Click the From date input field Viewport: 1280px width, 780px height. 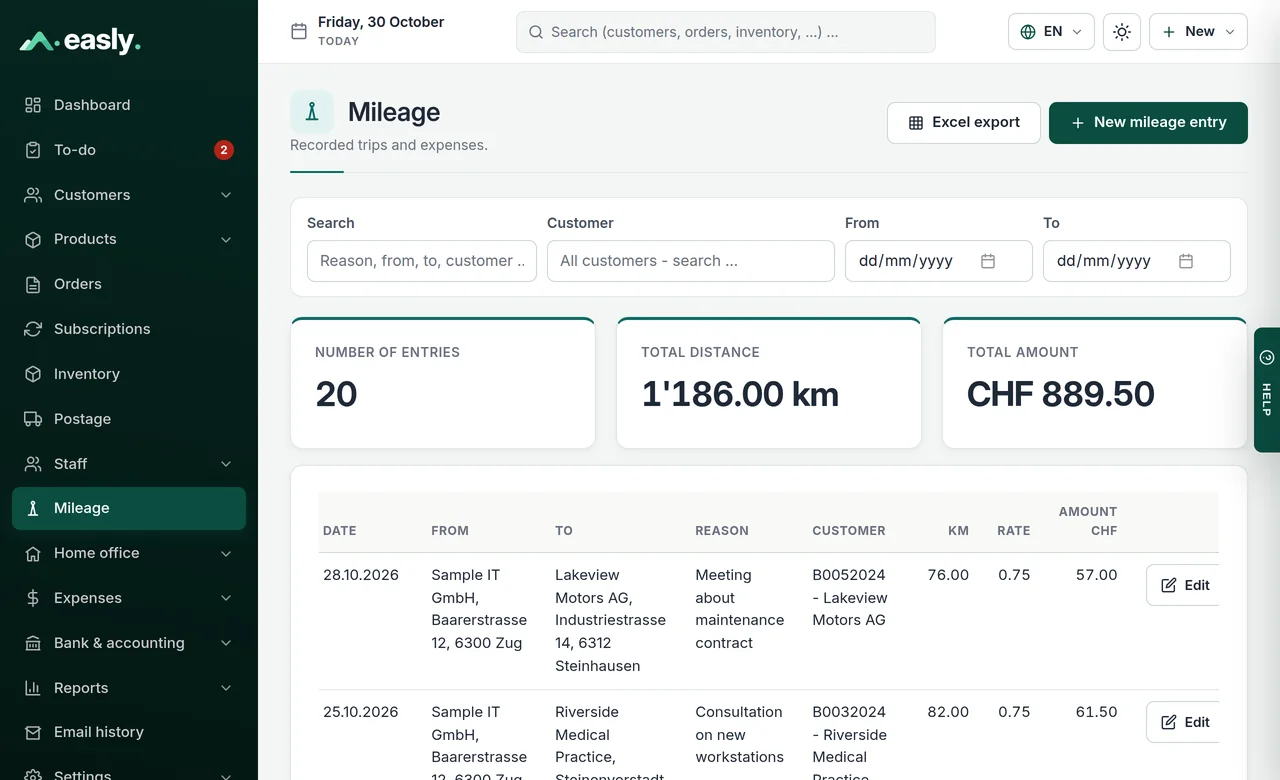(939, 261)
